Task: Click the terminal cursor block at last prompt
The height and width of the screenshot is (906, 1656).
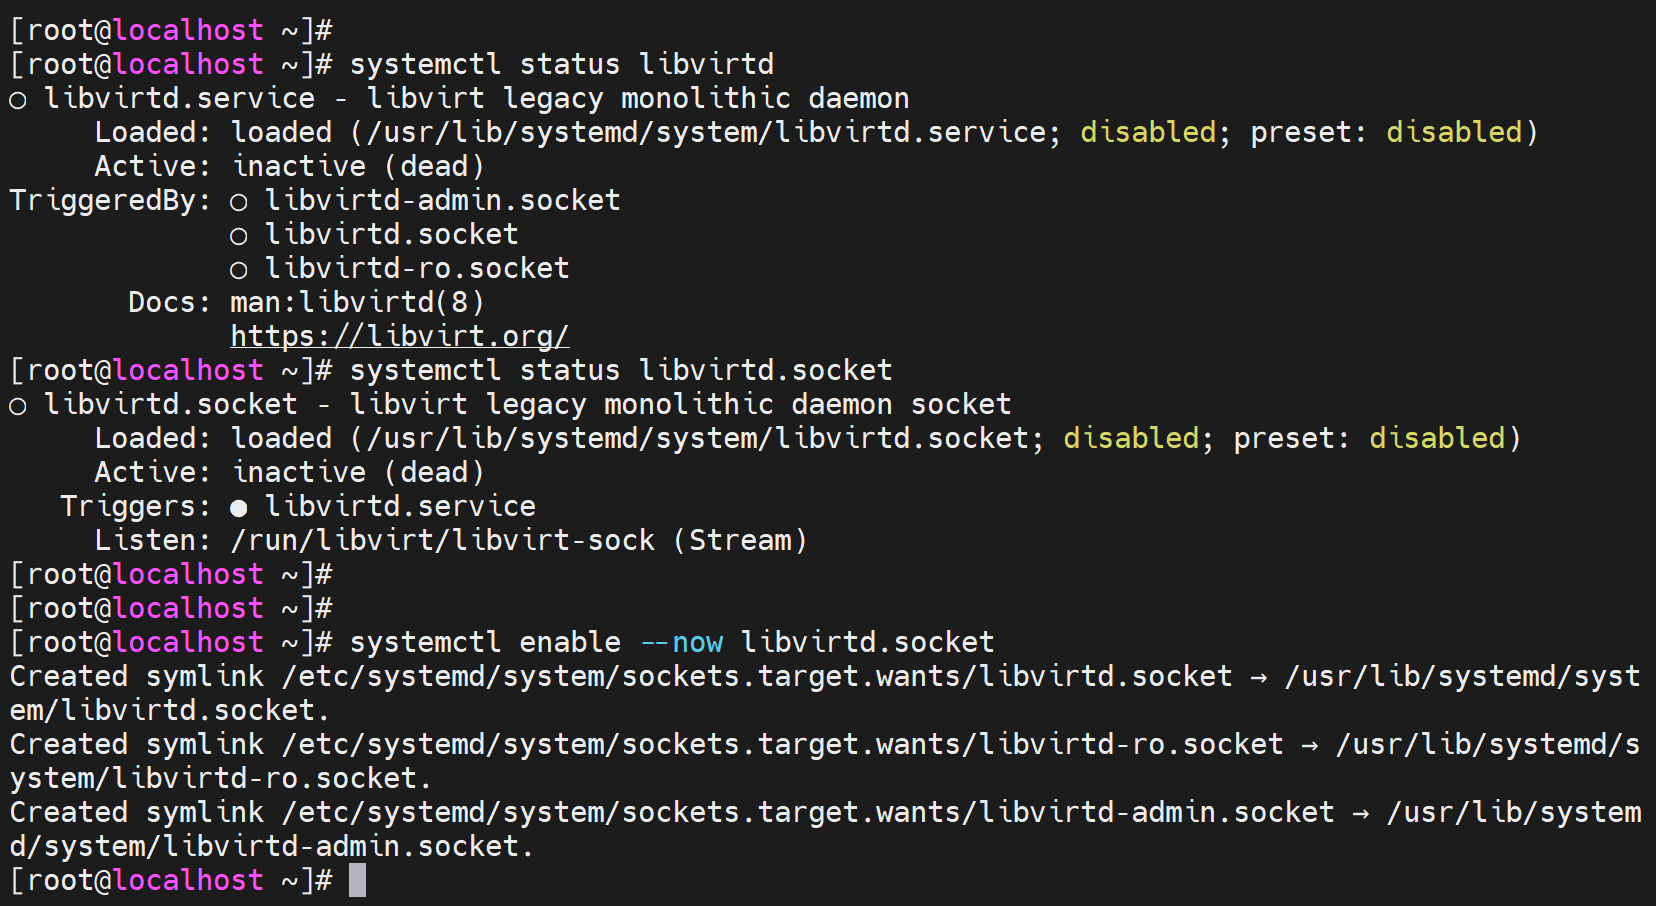Action: click(x=357, y=880)
